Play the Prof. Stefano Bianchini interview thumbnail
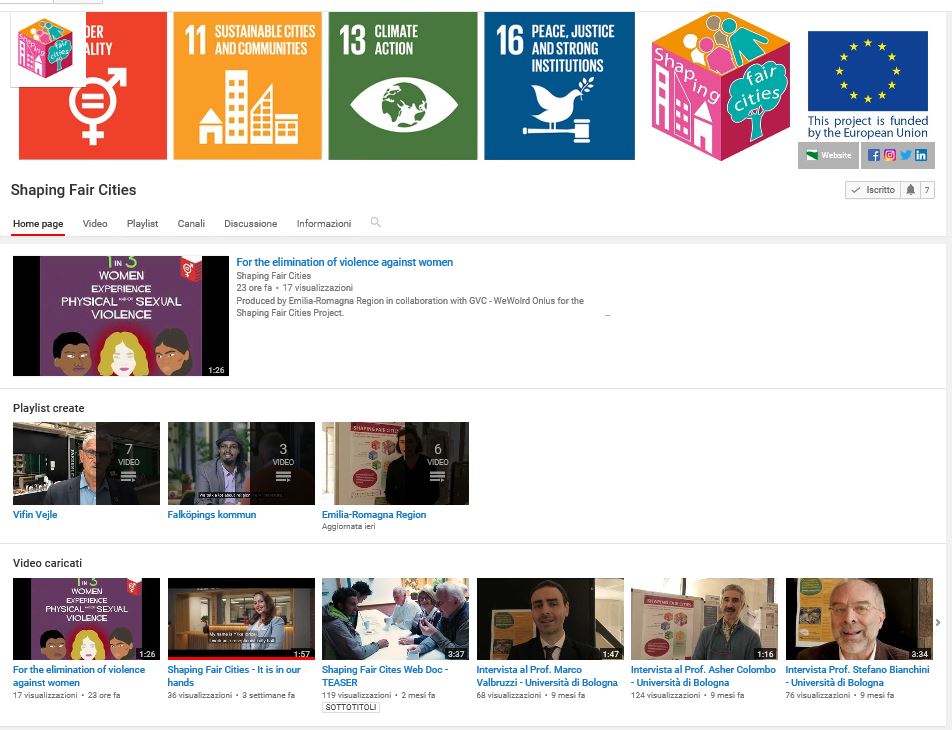Screen dimensions: 952x730 click(x=858, y=618)
